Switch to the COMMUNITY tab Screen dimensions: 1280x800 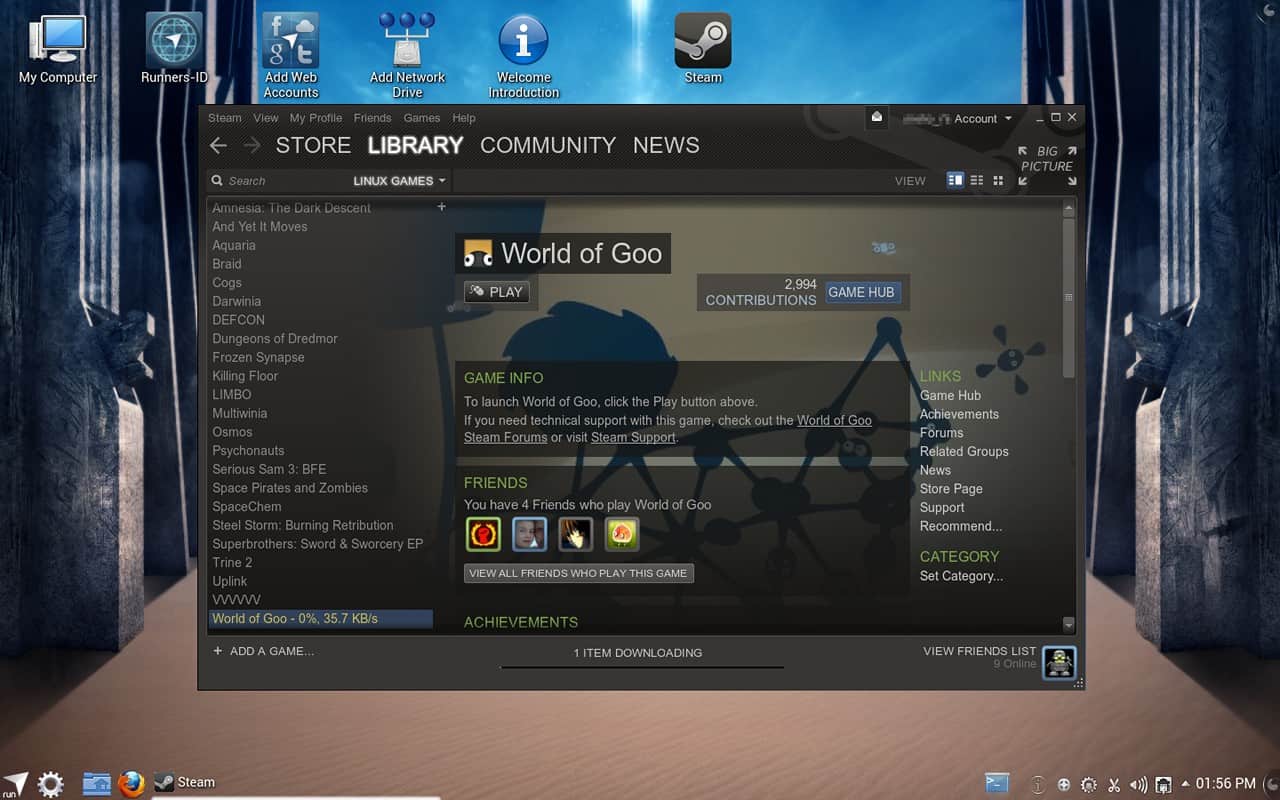[x=548, y=146]
